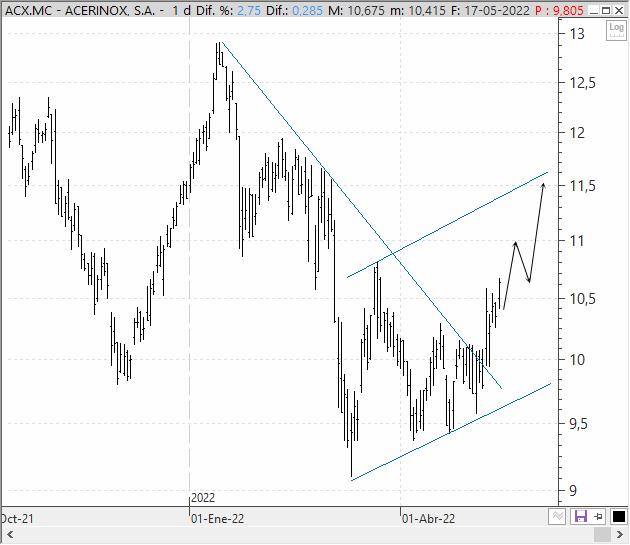Click the 11 price axis label

577,241
